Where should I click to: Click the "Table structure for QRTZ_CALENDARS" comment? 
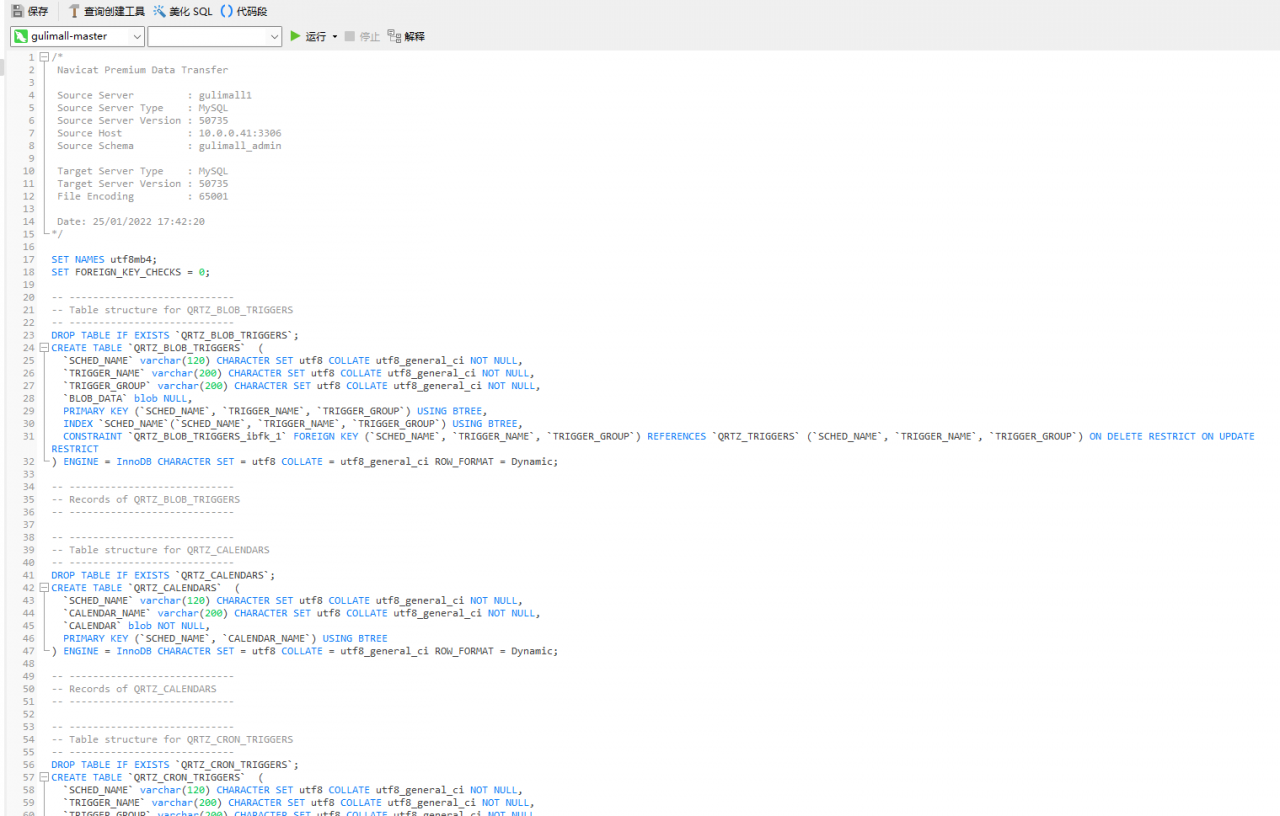coord(160,550)
